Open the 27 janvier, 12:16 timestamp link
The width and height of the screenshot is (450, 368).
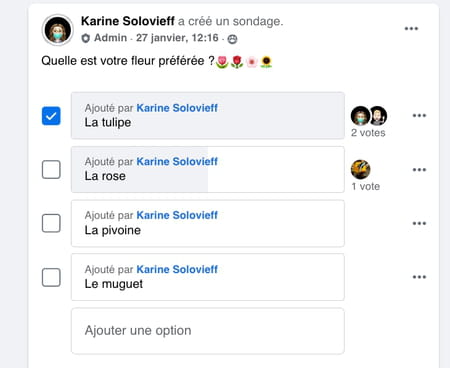click(177, 38)
